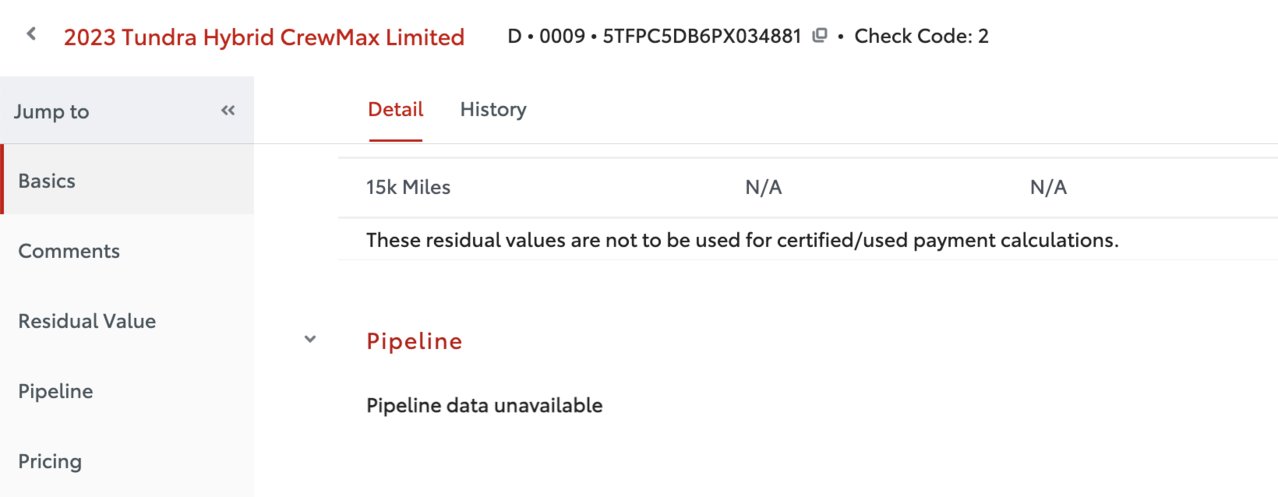The width and height of the screenshot is (1278, 497).
Task: Jump to the Basics section
Action: [127, 180]
